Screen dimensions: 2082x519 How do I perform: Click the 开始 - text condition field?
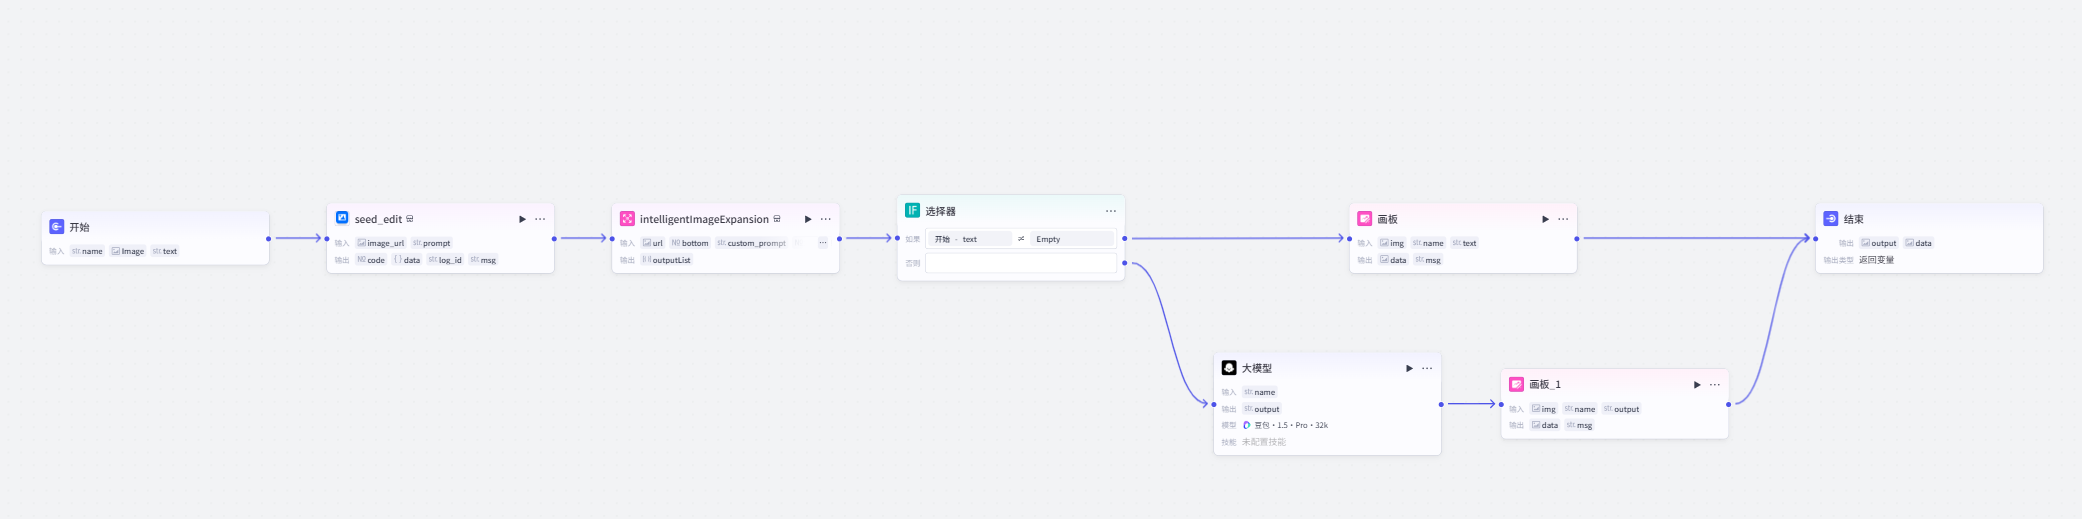(969, 239)
